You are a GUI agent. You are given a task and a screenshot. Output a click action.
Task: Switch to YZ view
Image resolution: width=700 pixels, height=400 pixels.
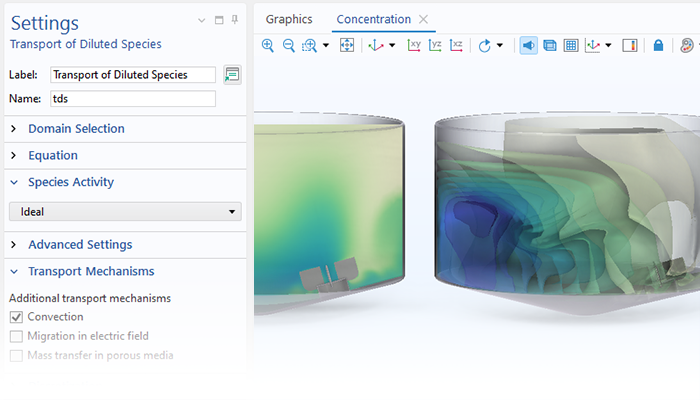[x=435, y=45]
